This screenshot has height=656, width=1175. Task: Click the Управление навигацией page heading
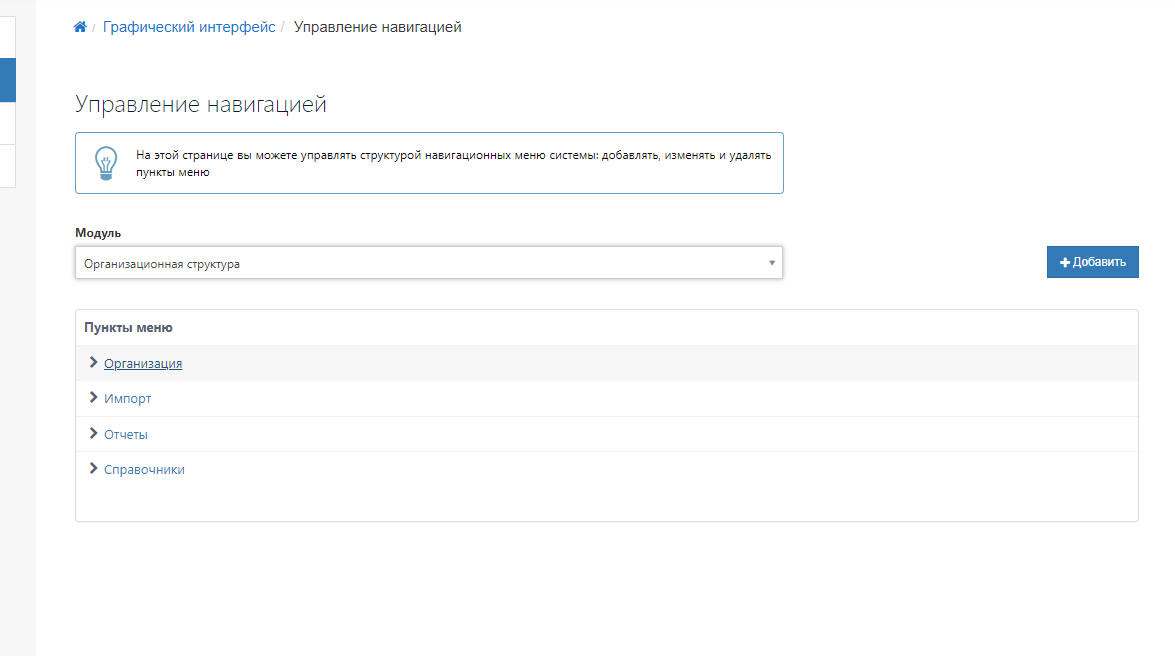click(201, 105)
